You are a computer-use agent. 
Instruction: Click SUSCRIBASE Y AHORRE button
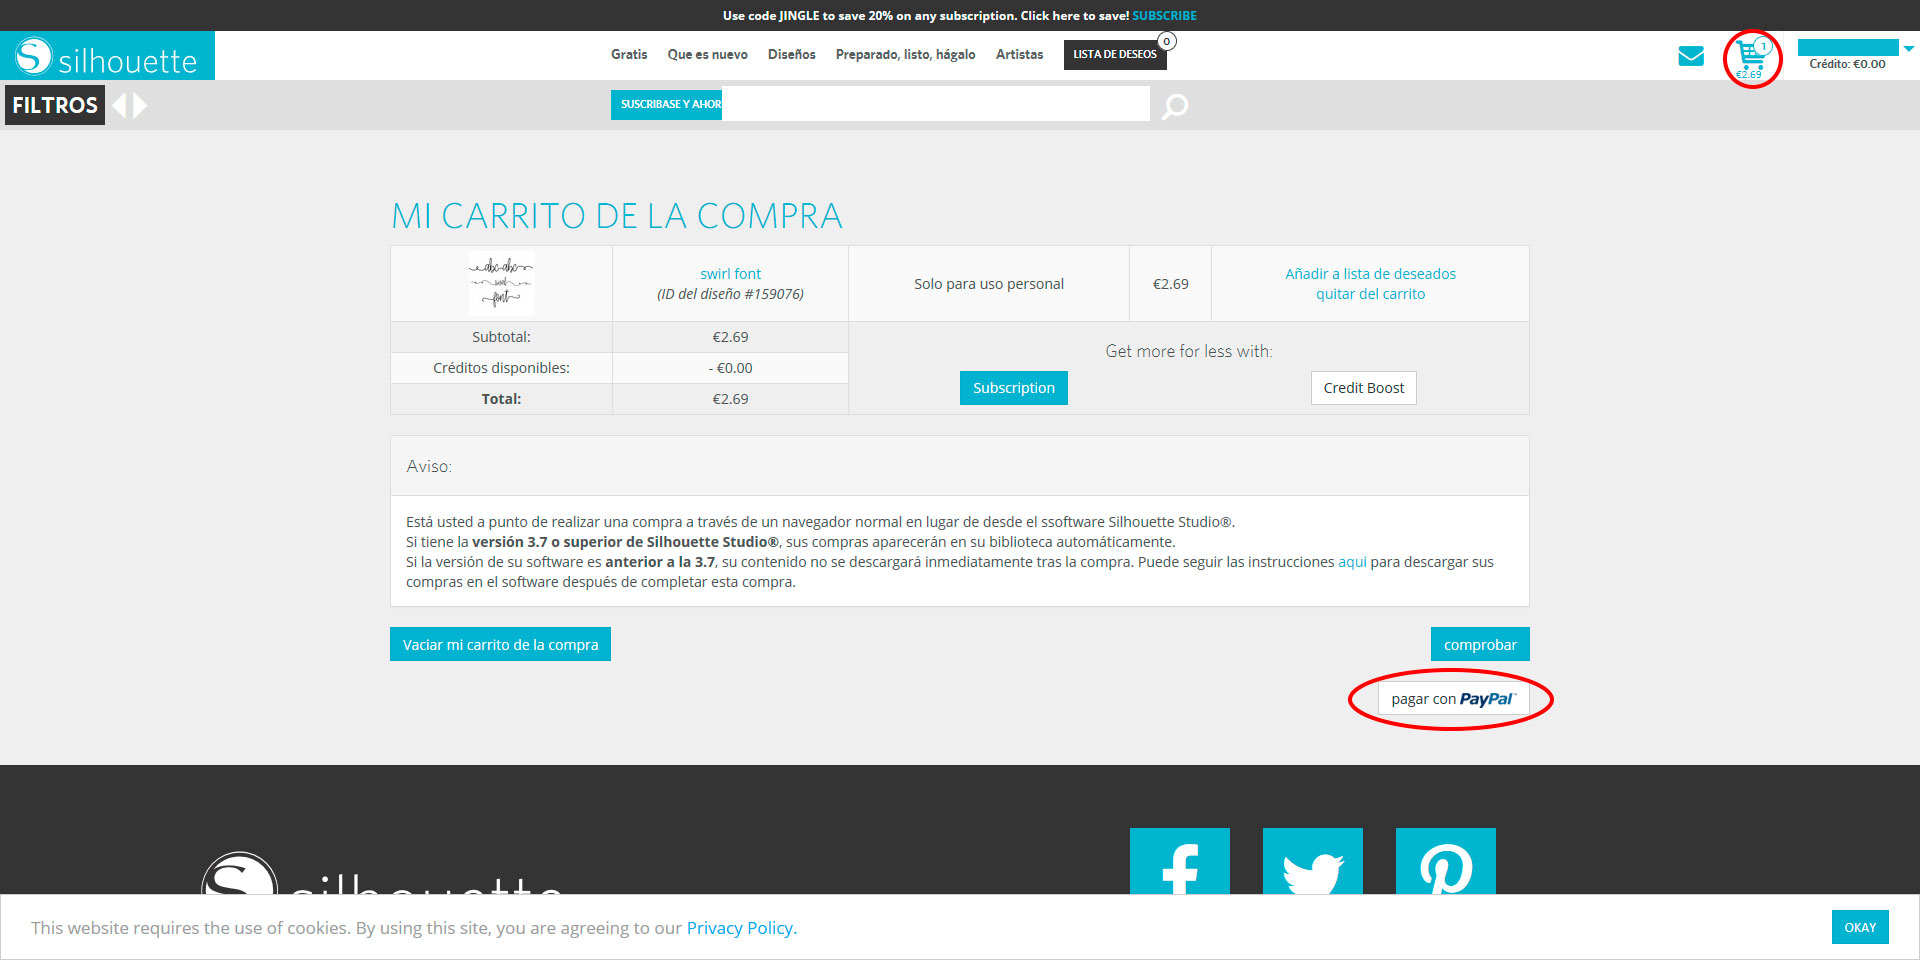coord(667,104)
